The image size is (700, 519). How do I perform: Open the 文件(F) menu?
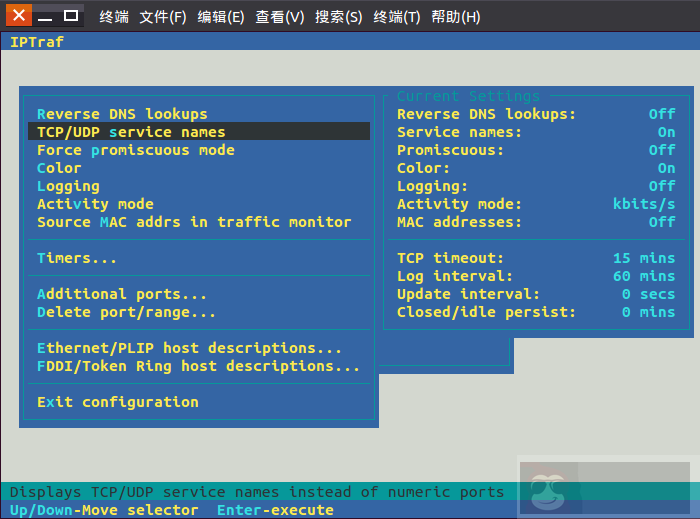162,17
